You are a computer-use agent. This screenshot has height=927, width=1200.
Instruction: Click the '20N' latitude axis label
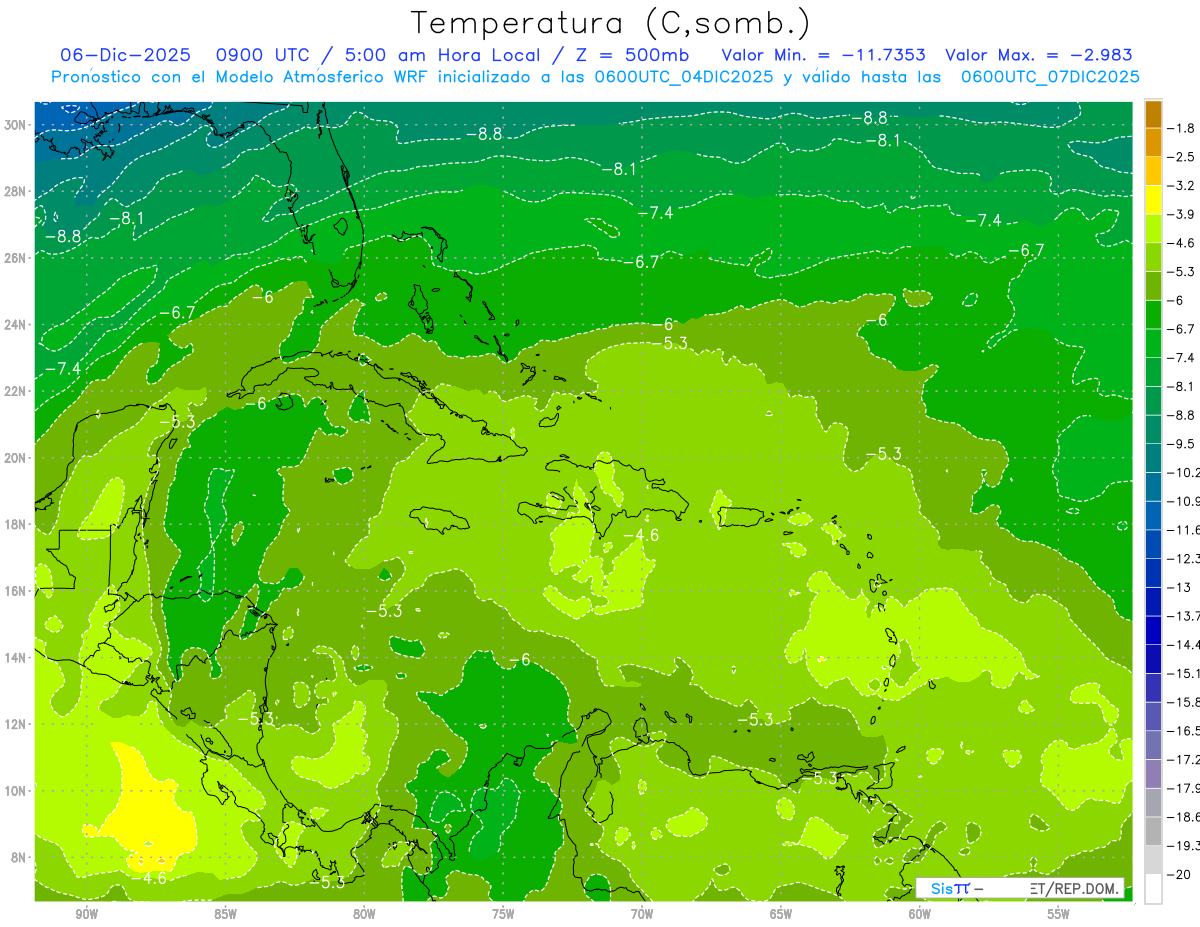tap(14, 458)
